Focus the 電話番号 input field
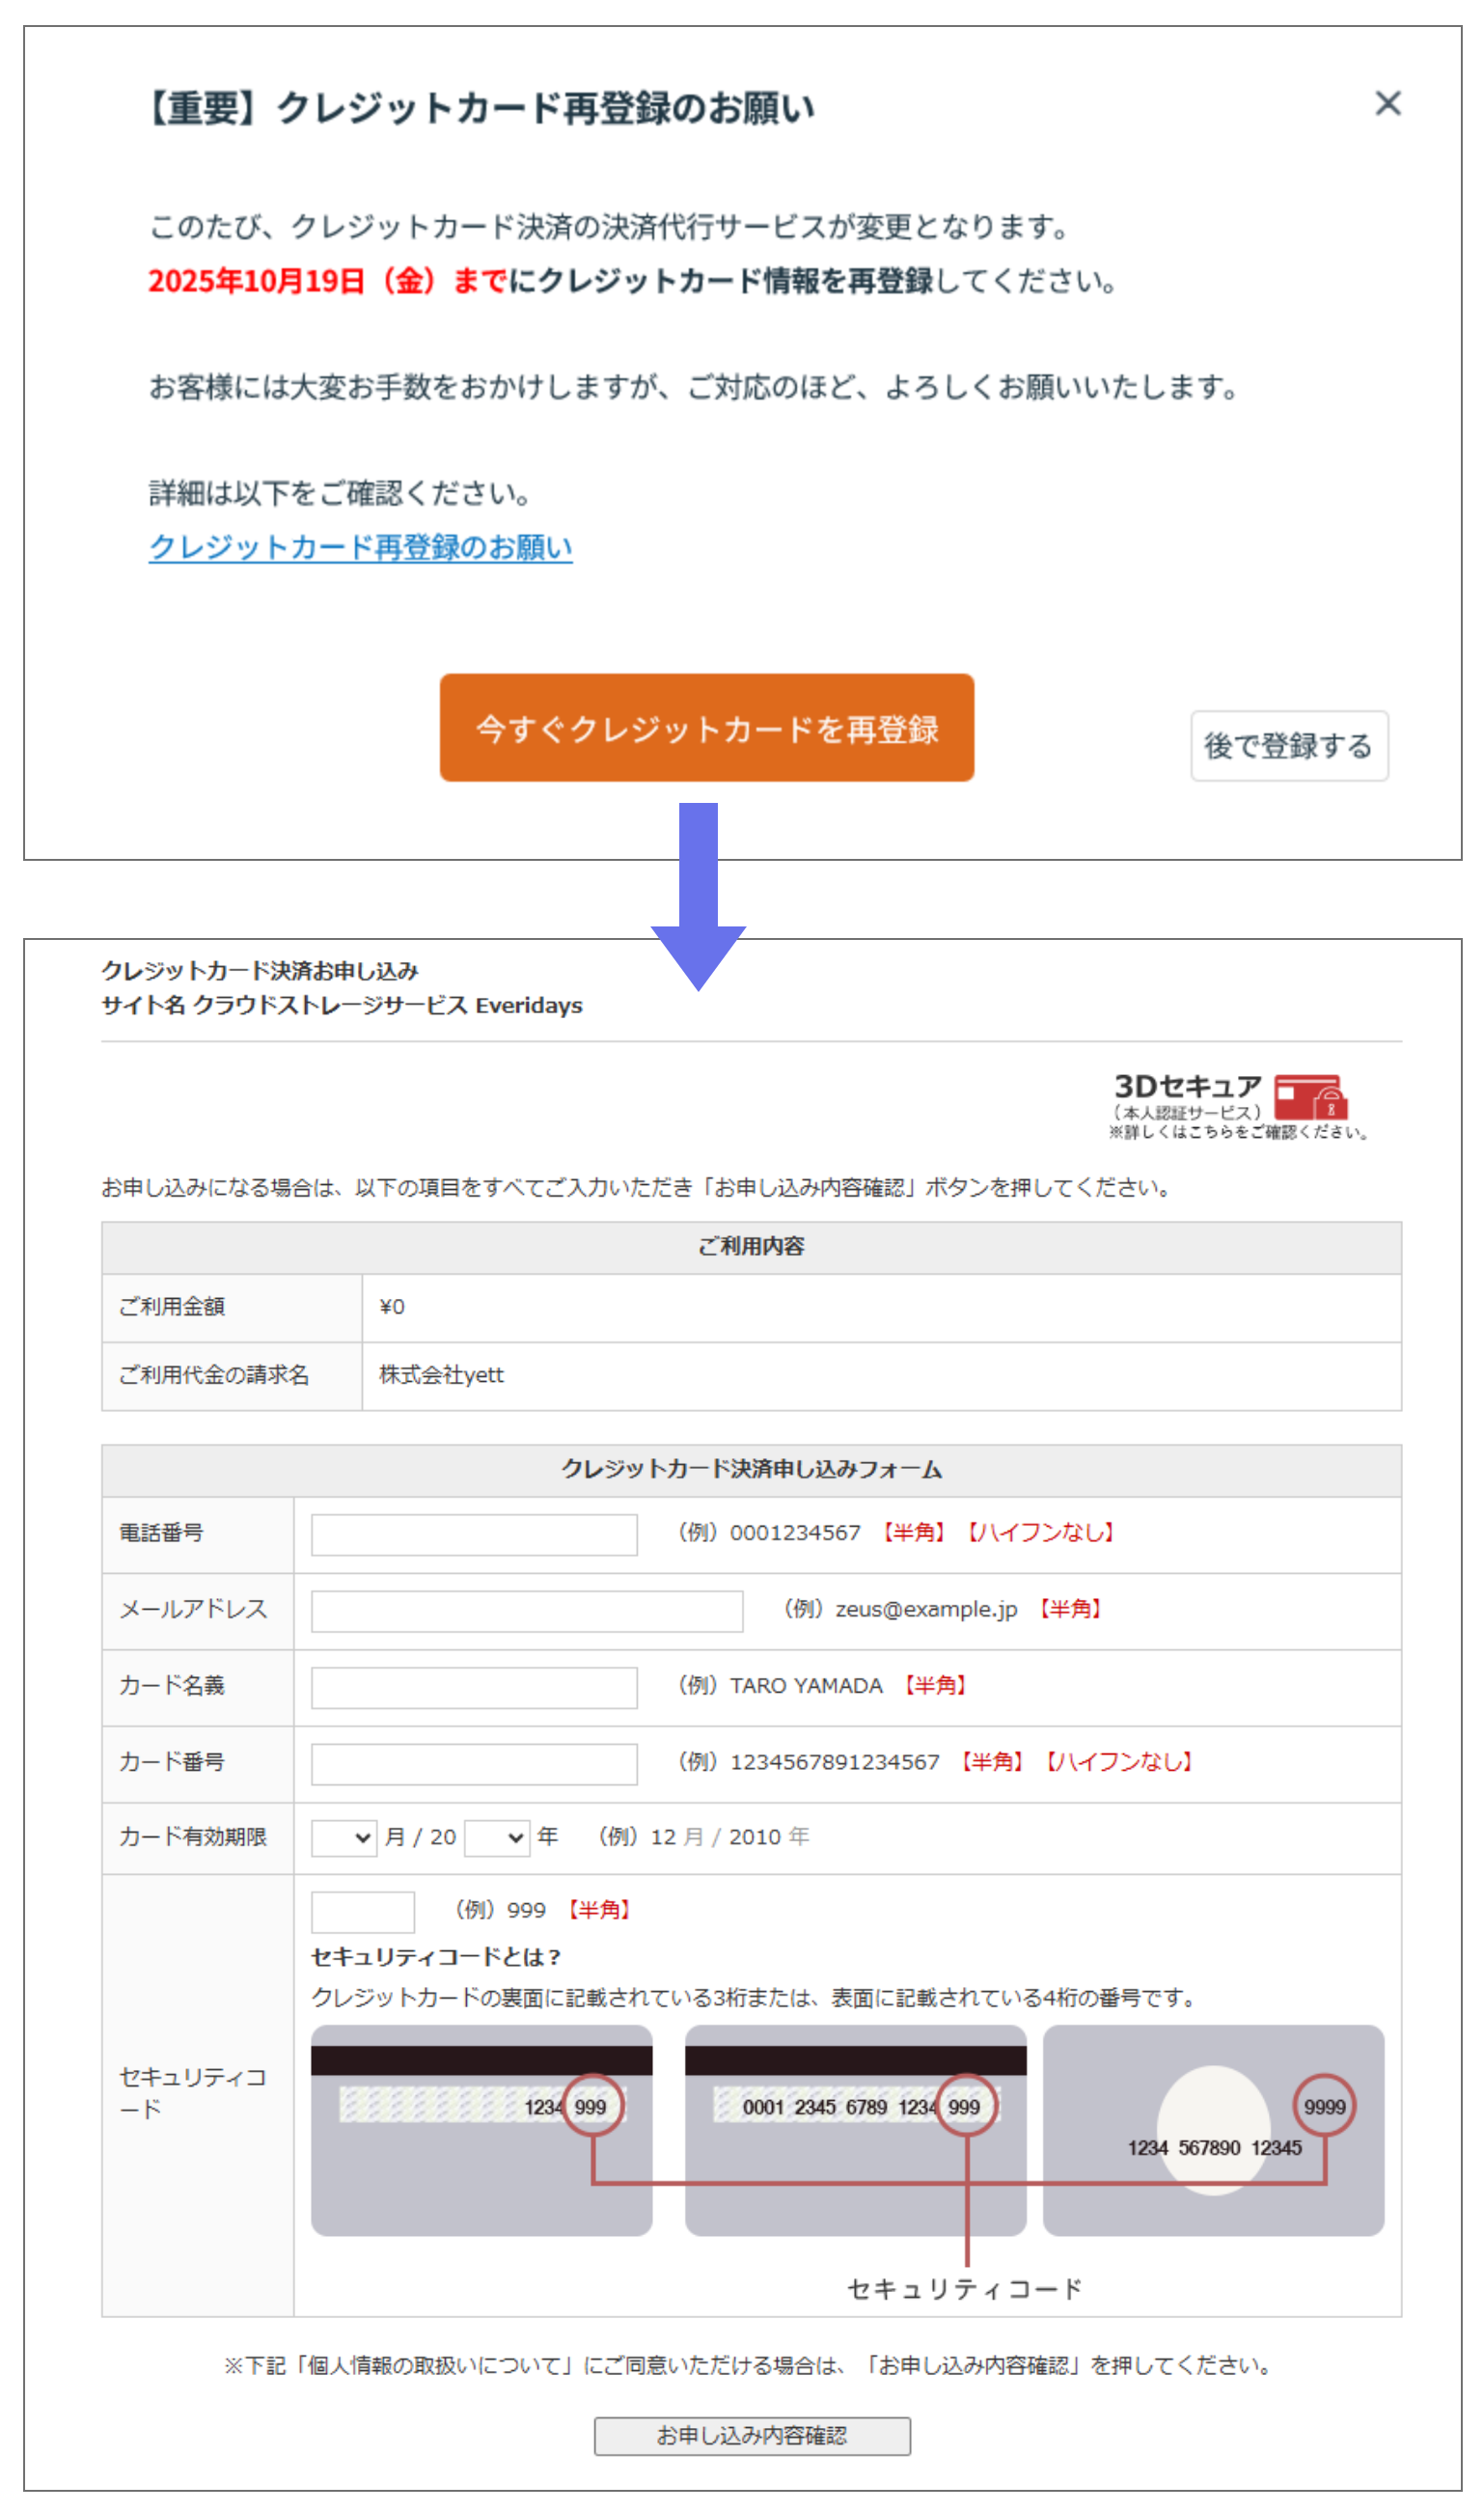The image size is (1484, 2513). click(x=474, y=1534)
